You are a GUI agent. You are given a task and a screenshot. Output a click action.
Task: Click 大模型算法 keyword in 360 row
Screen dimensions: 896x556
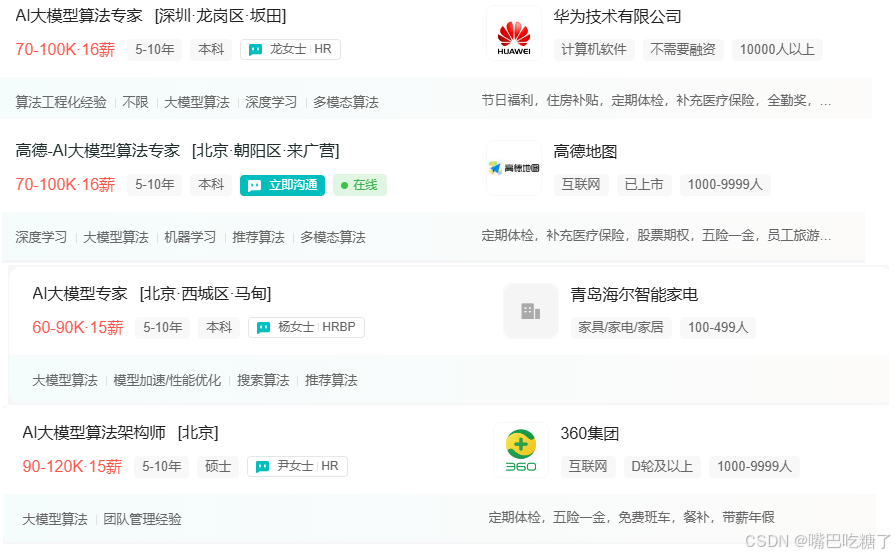point(55,519)
